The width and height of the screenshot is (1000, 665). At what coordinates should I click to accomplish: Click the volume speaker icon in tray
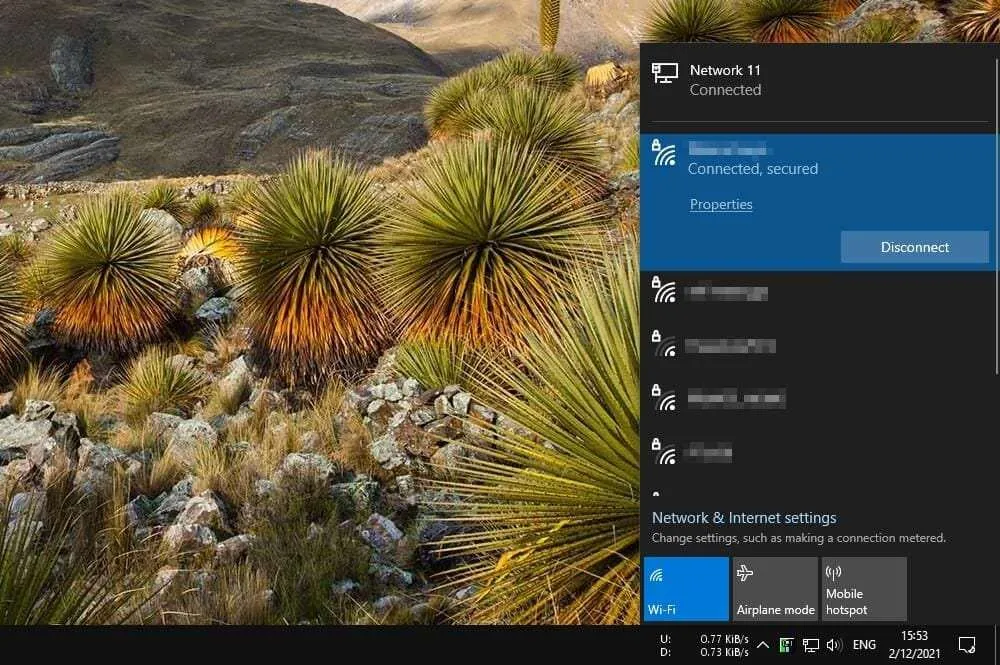pos(834,645)
